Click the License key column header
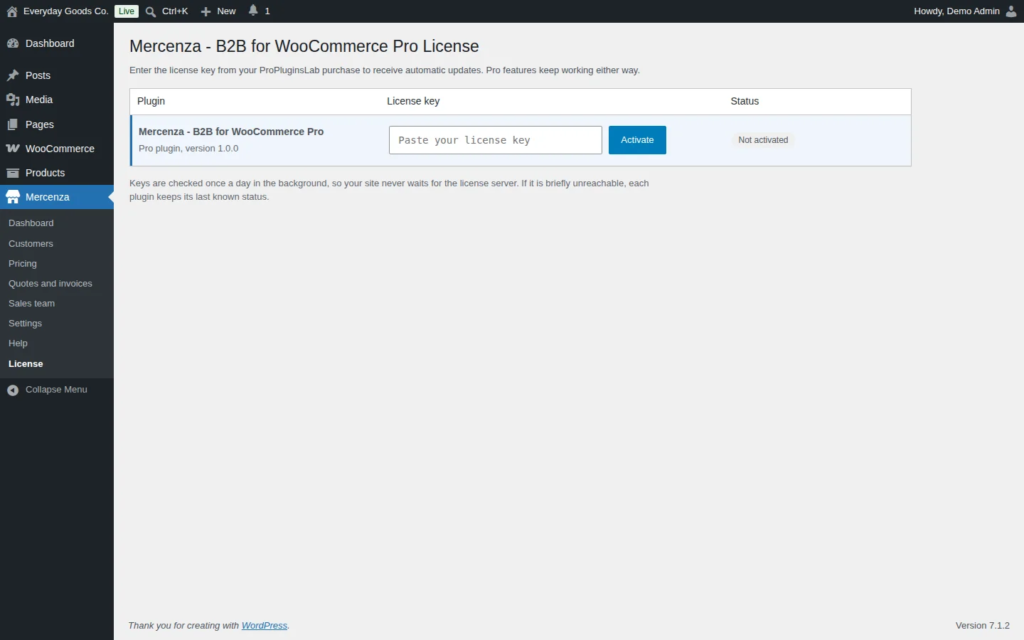This screenshot has height=640, width=1024. pyautogui.click(x=413, y=101)
